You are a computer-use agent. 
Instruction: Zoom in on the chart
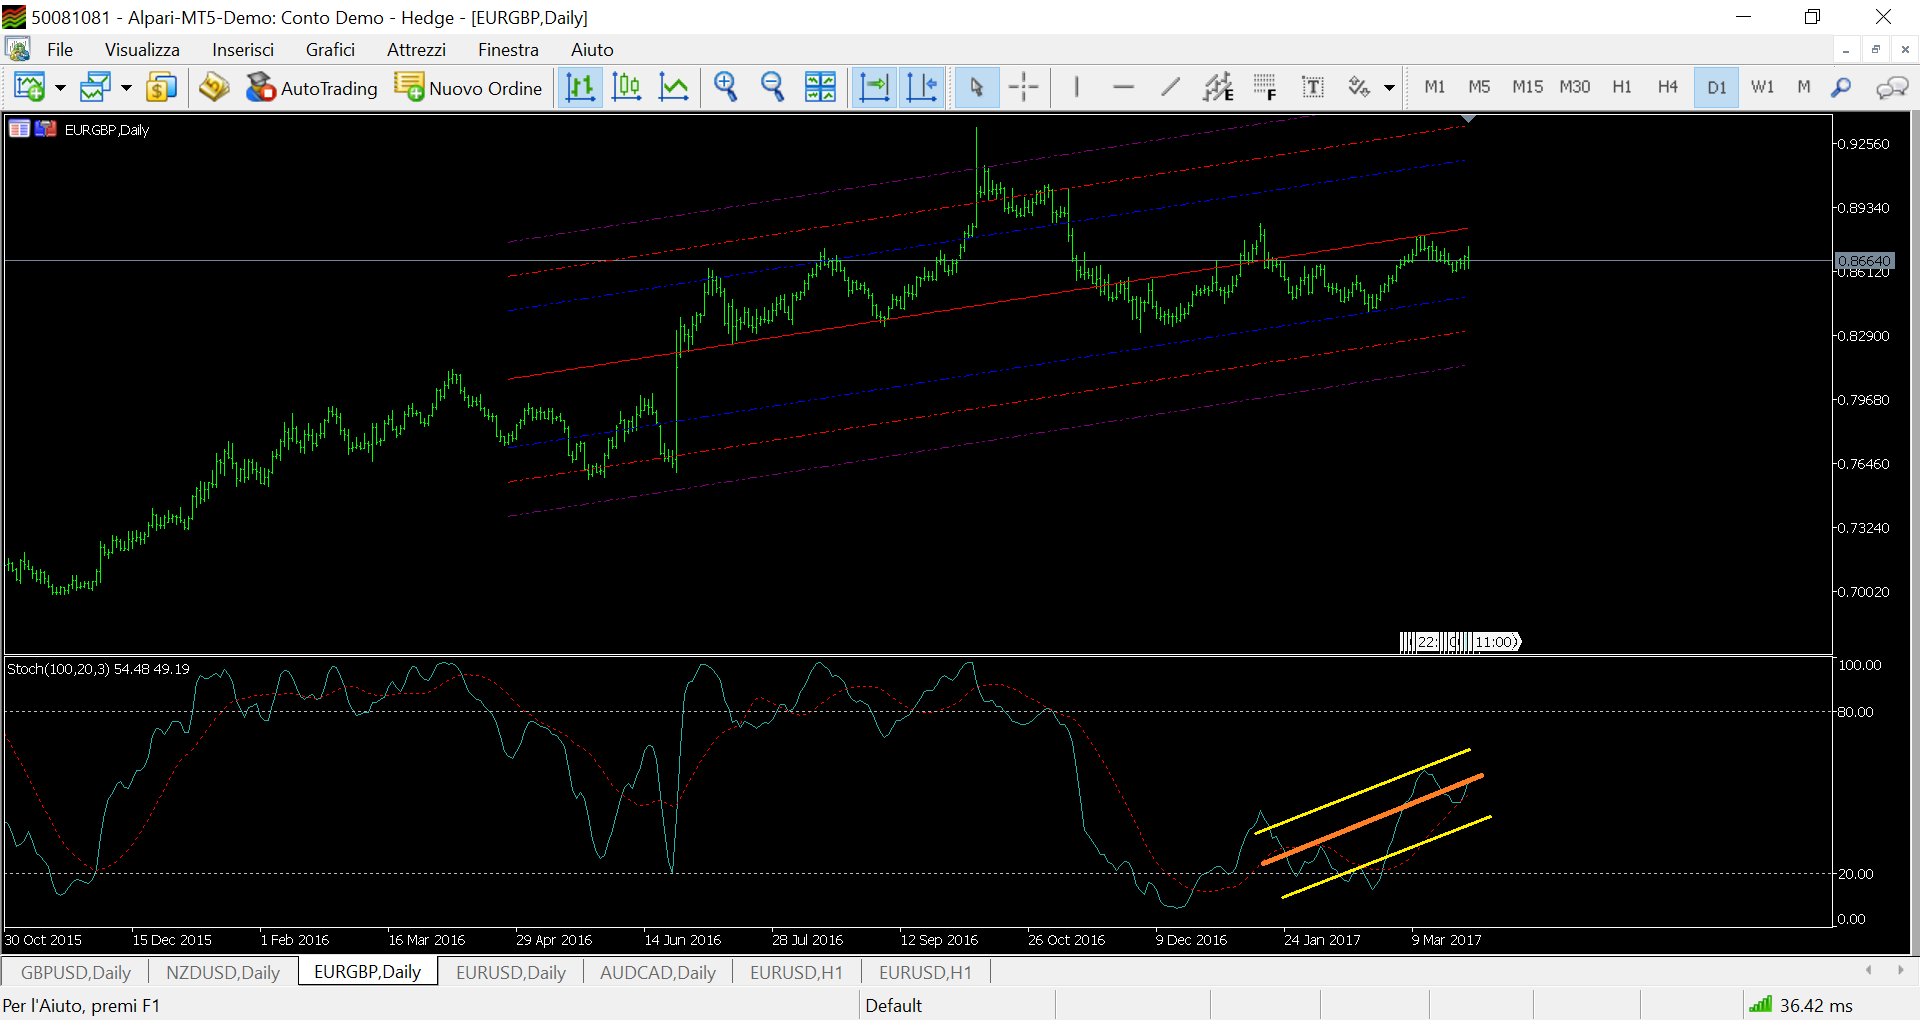click(725, 88)
